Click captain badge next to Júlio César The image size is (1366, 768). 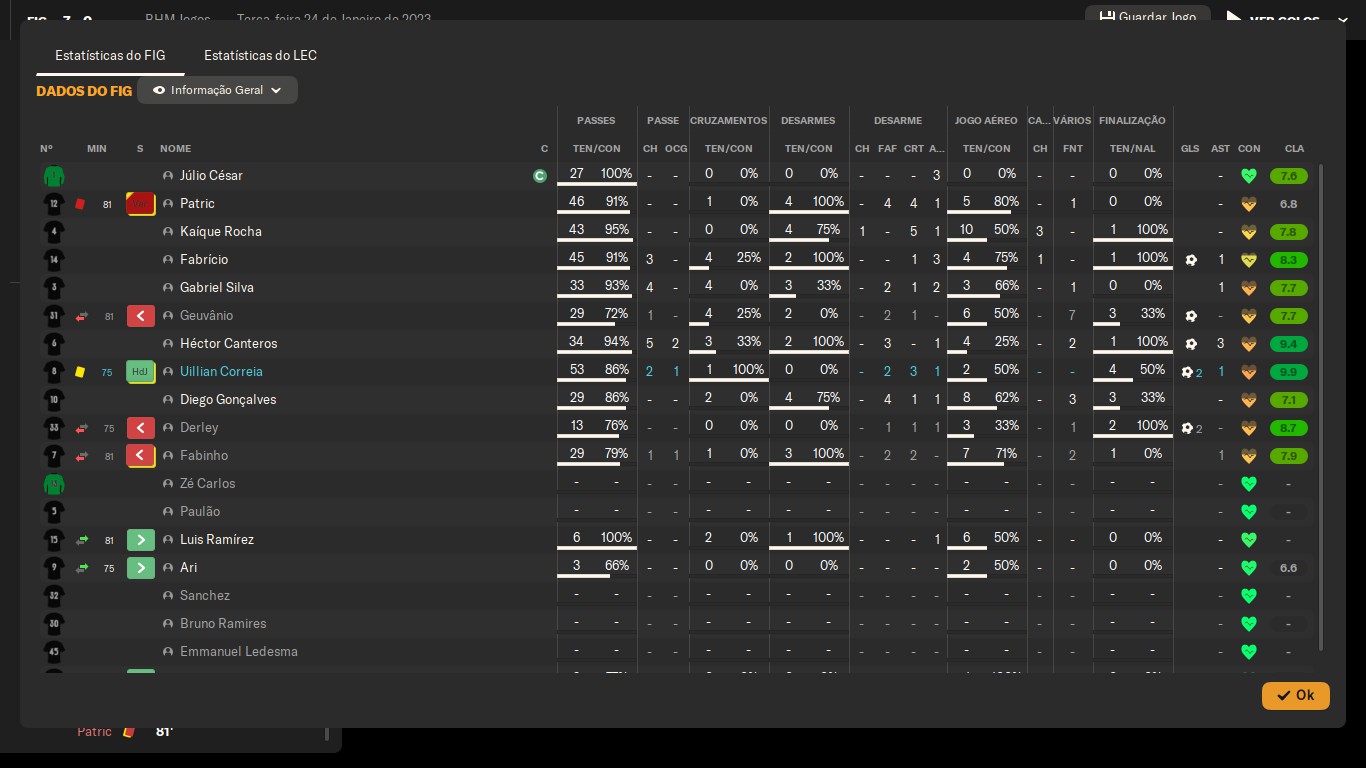tap(540, 176)
